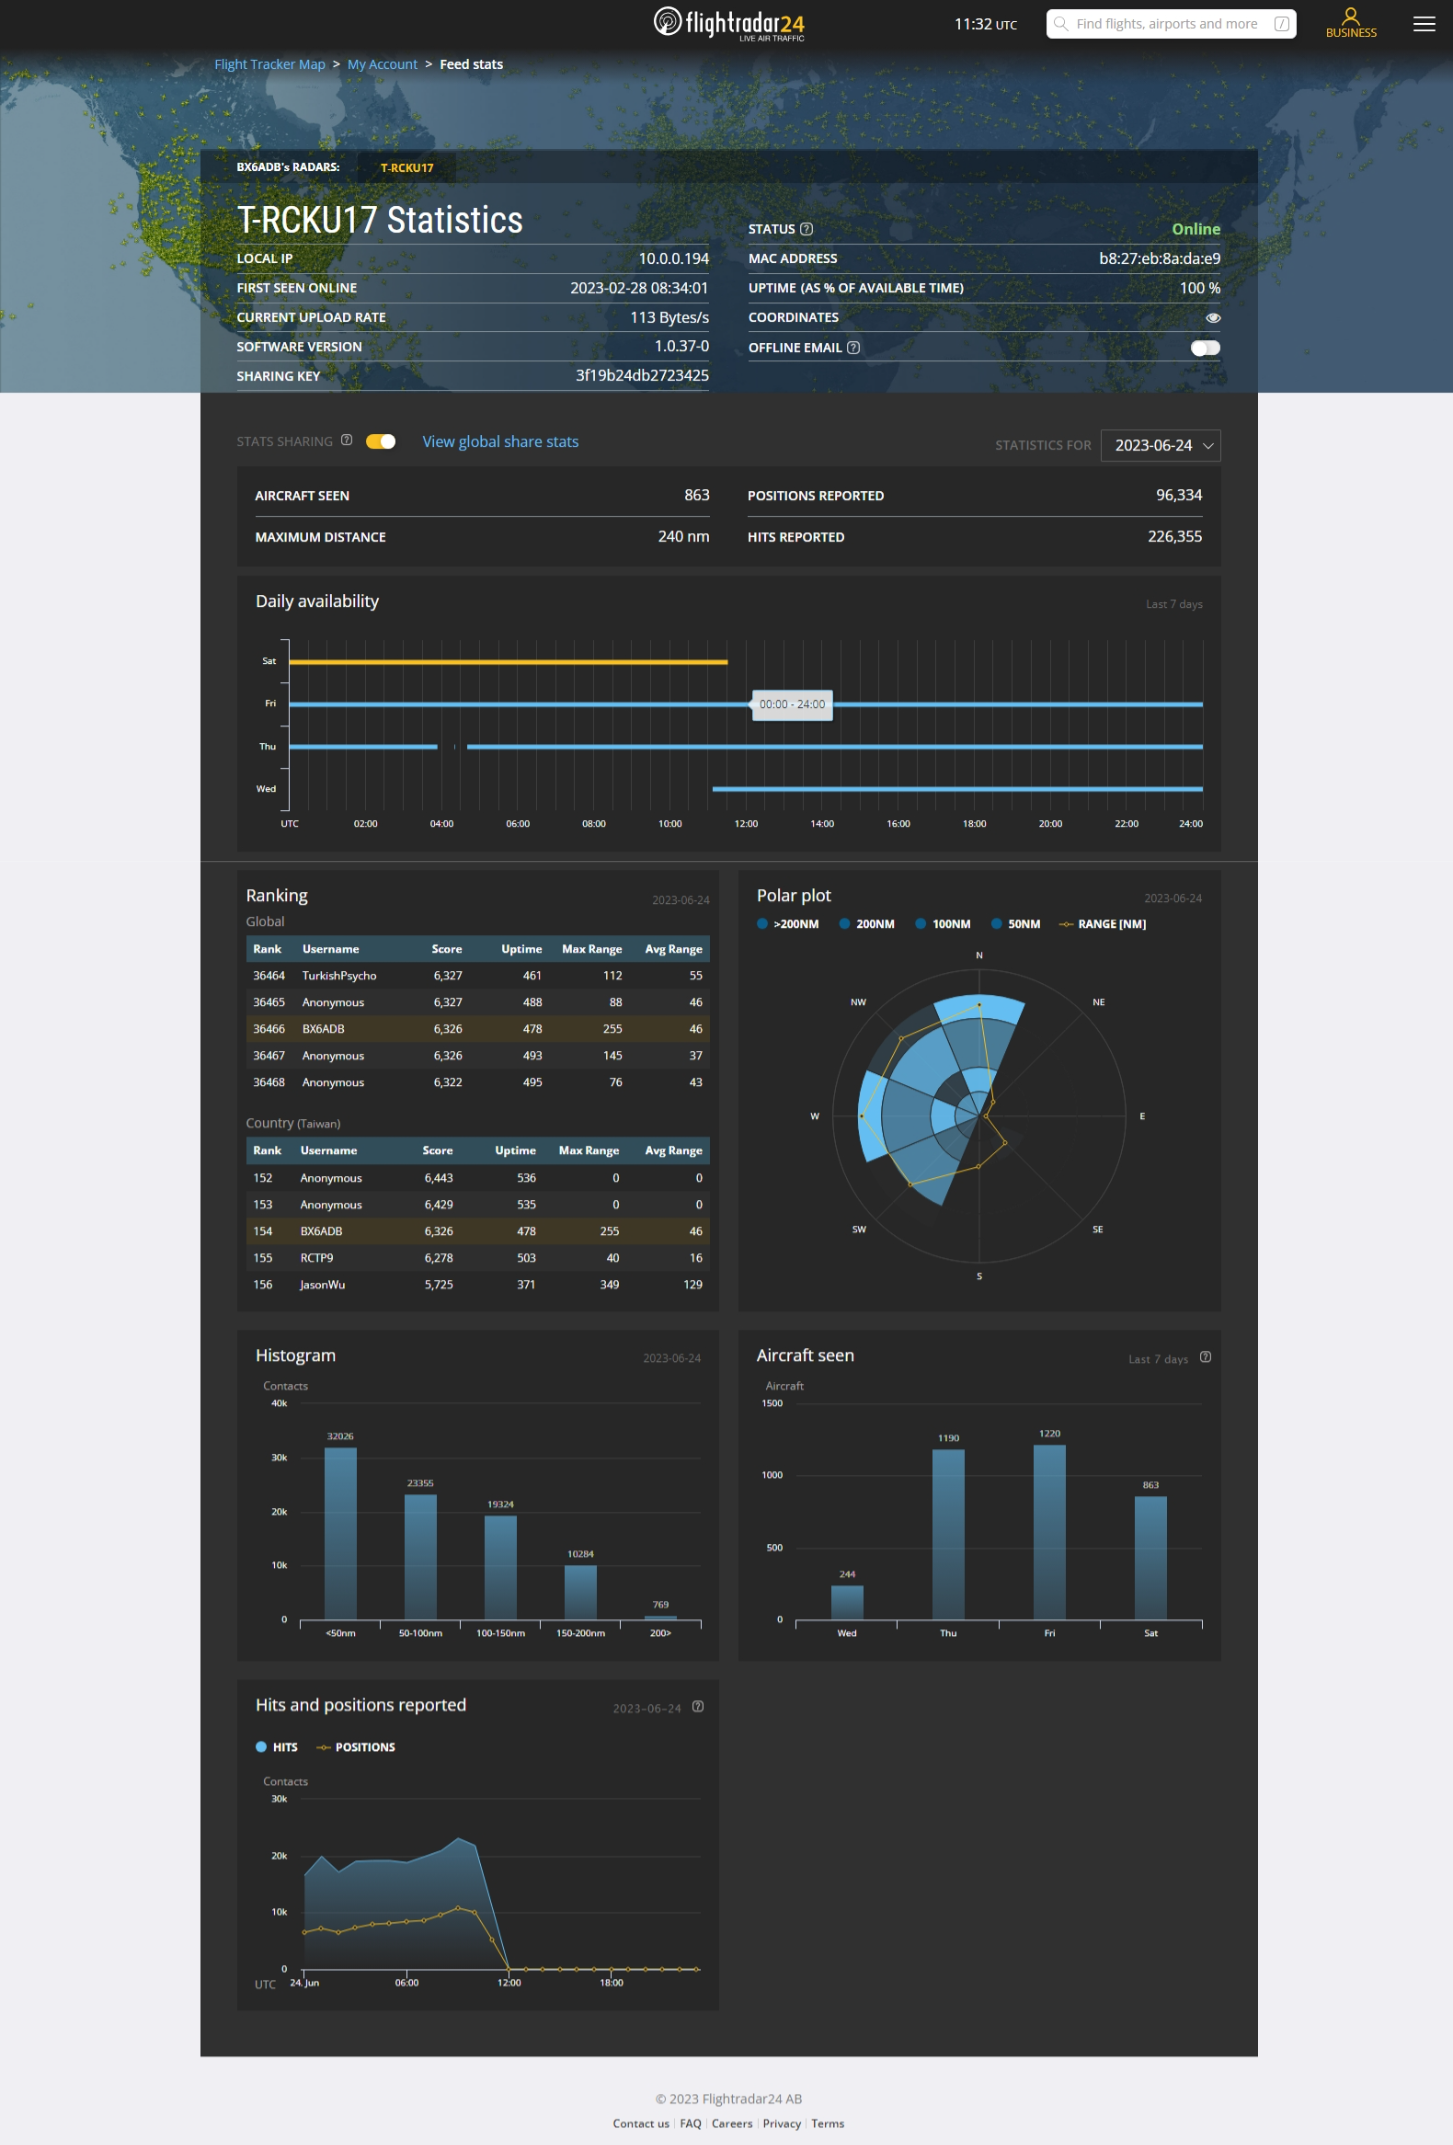Click the 50-100nm histogram bar
This screenshot has width=1453, height=2145.
tap(420, 1556)
